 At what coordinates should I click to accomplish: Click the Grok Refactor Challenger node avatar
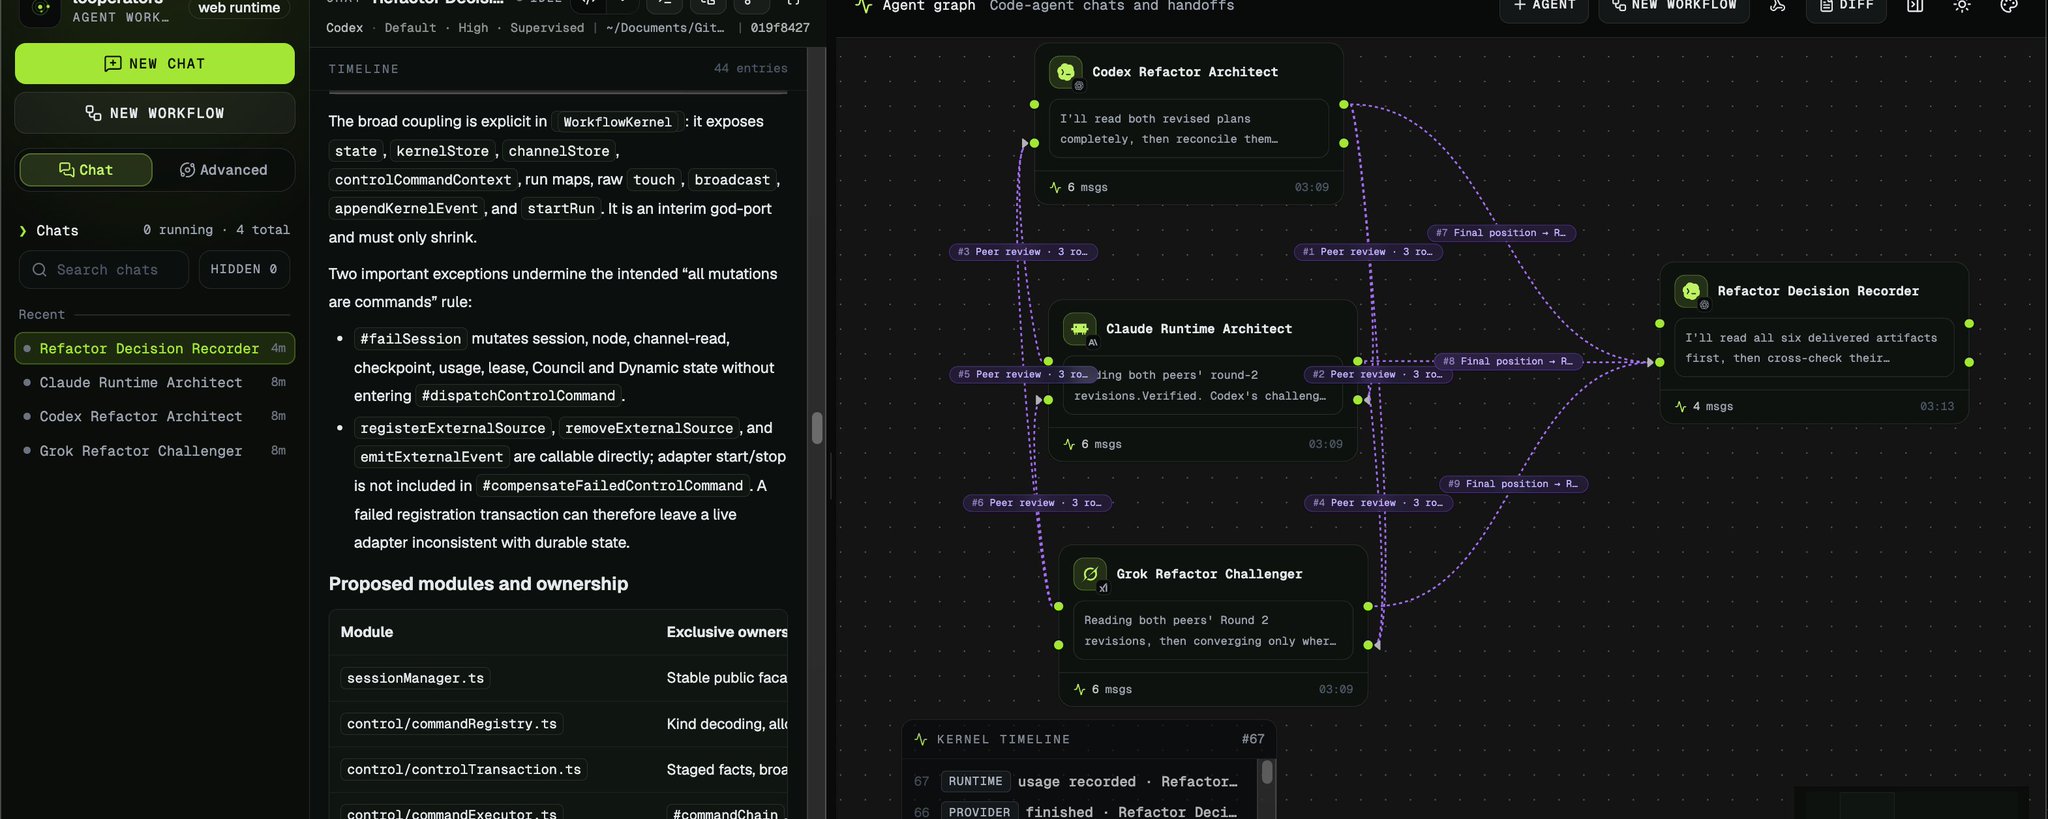[1090, 574]
